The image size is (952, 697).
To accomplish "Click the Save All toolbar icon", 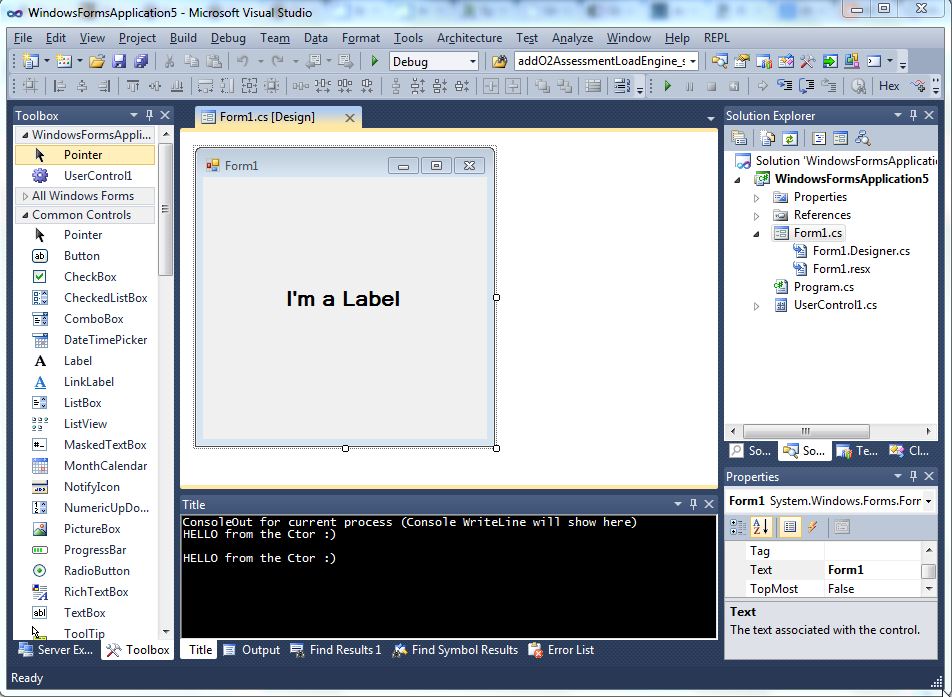I will tap(141, 61).
